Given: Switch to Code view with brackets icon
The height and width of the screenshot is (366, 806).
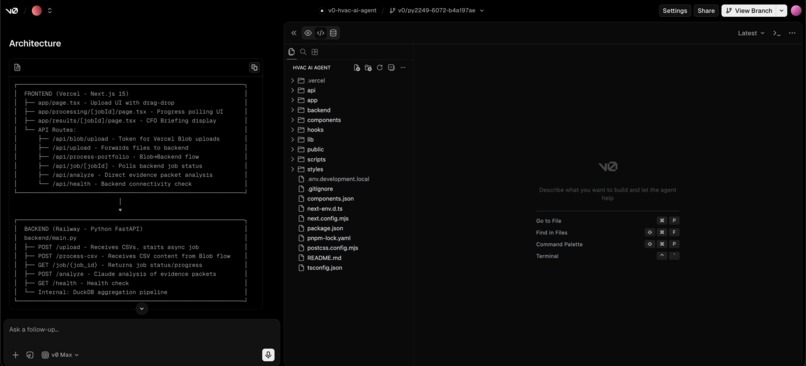Looking at the screenshot, I should [320, 33].
